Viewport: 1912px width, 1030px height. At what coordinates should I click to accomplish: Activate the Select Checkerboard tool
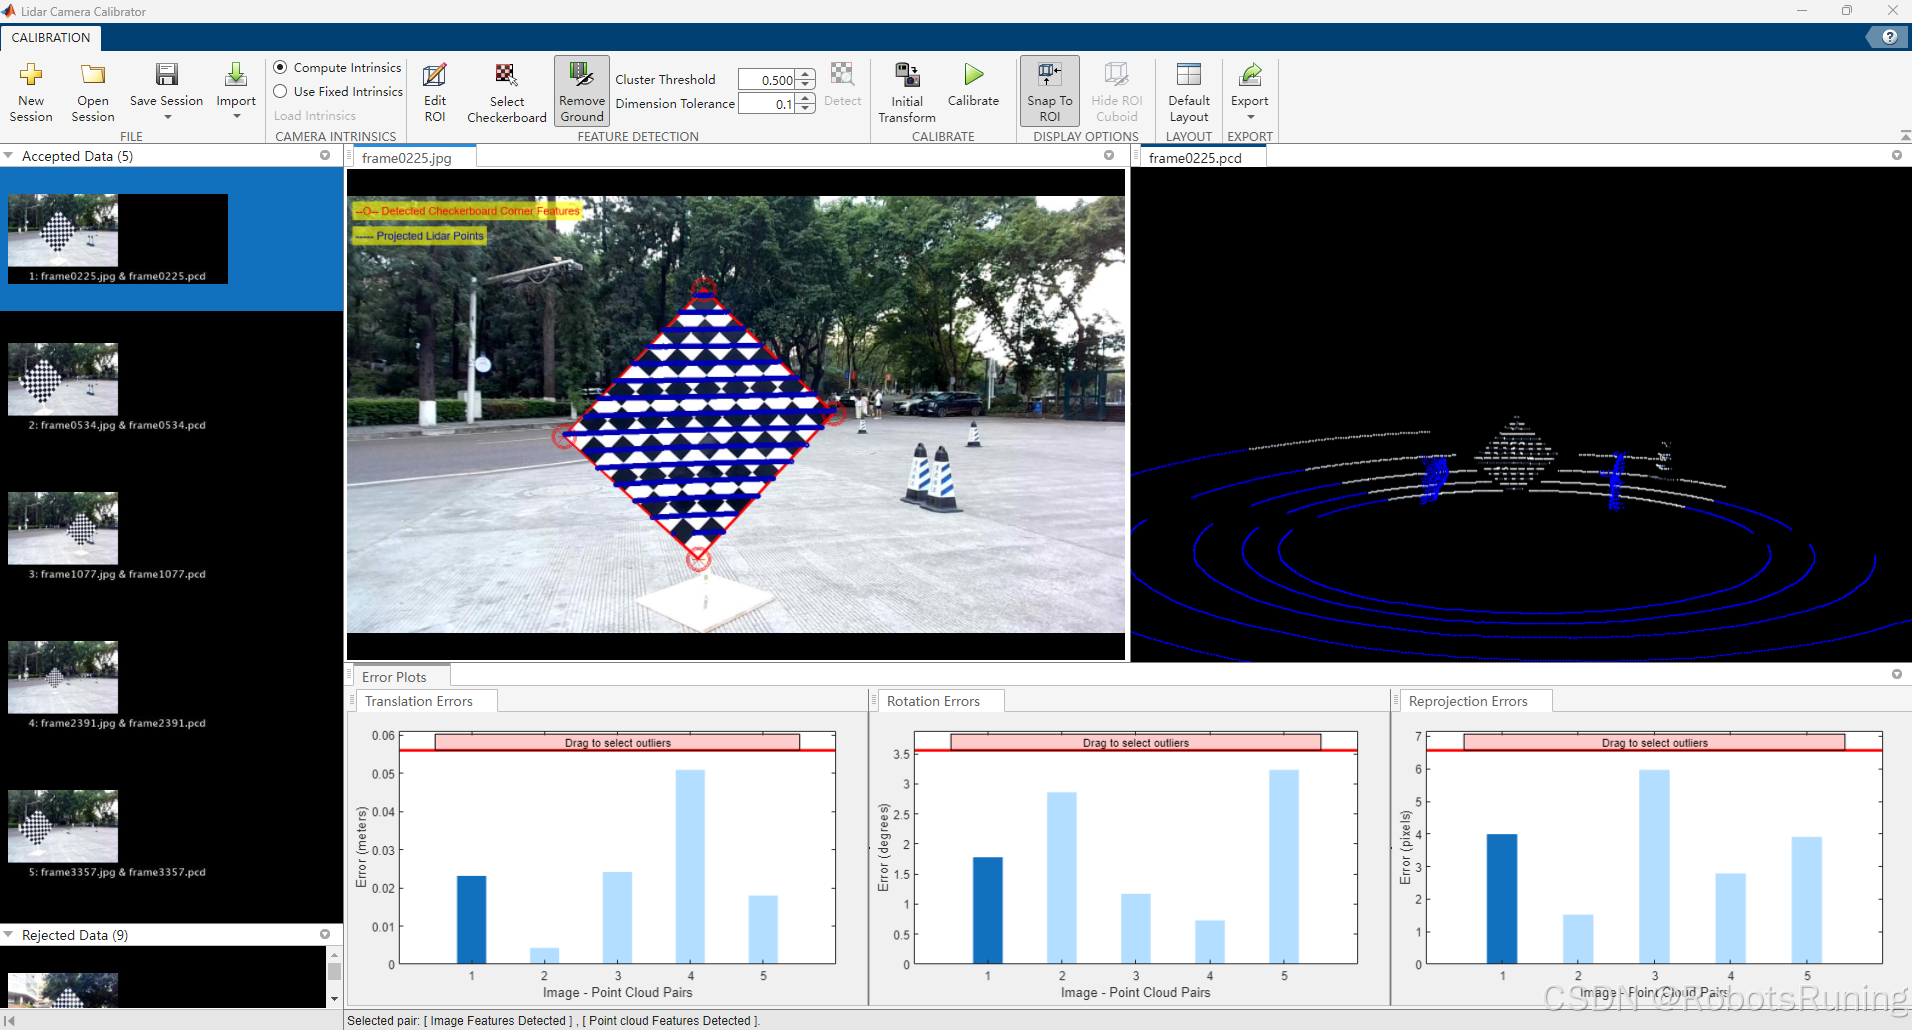pyautogui.click(x=506, y=90)
